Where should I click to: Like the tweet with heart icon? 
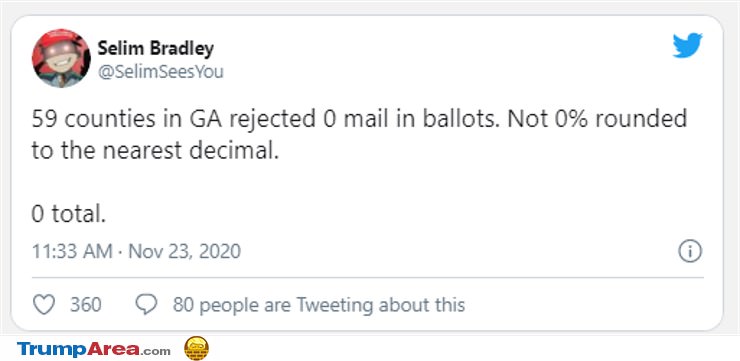(x=44, y=305)
